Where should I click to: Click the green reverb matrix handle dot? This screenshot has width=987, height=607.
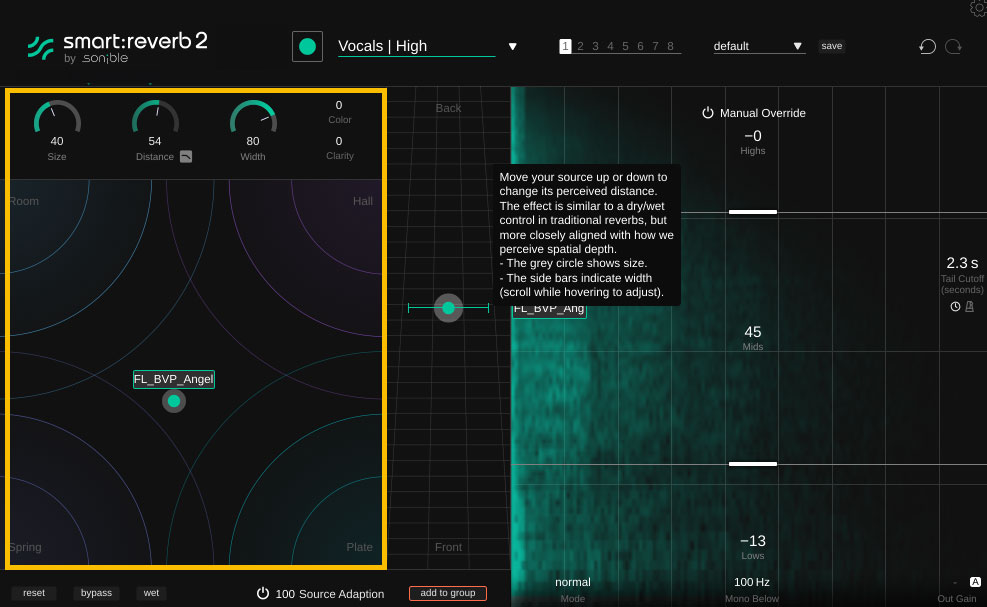pos(174,401)
